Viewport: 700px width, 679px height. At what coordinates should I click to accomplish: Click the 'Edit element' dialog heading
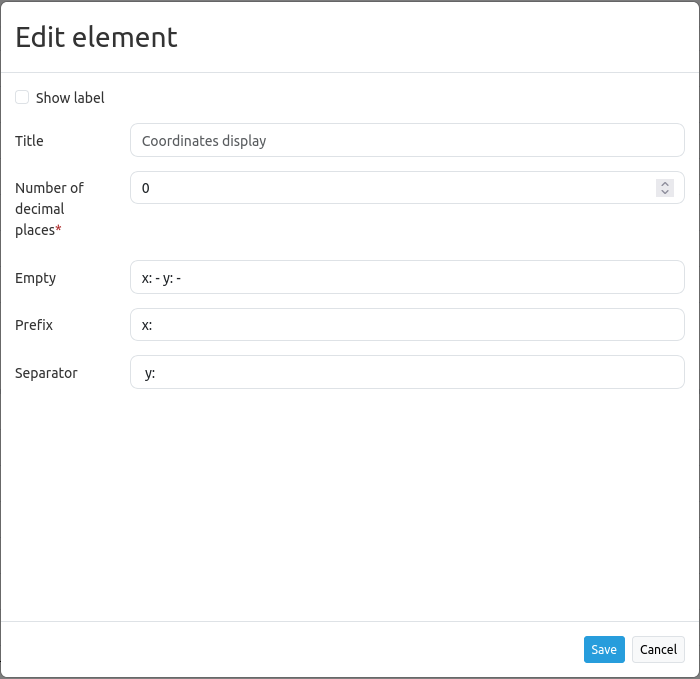pyautogui.click(x=96, y=37)
